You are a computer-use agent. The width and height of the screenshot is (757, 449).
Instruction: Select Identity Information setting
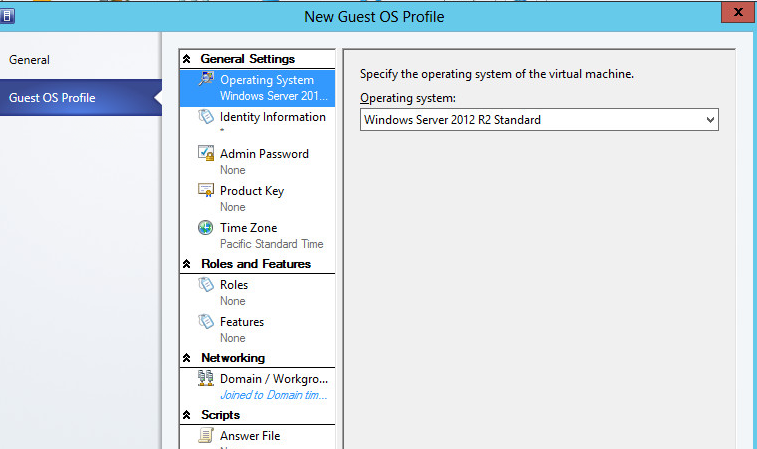click(x=257, y=125)
